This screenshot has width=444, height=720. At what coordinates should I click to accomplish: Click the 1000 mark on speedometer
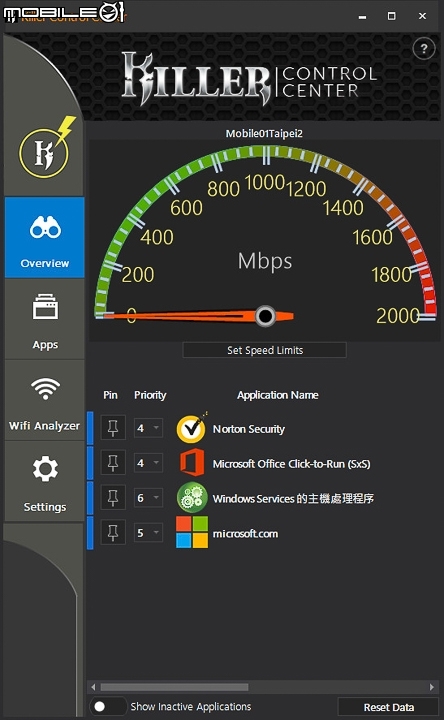click(x=265, y=182)
